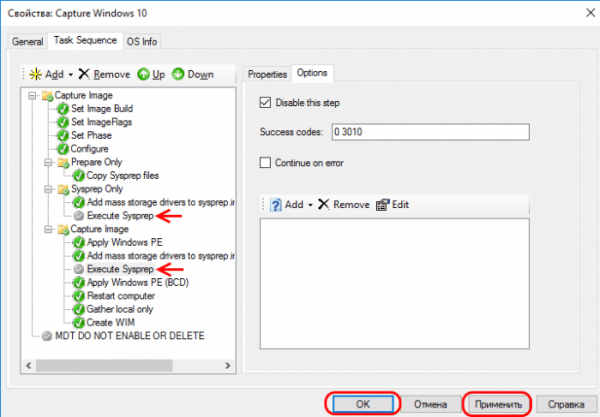
Task: Click green check icon of Create WIM
Action: point(78,323)
